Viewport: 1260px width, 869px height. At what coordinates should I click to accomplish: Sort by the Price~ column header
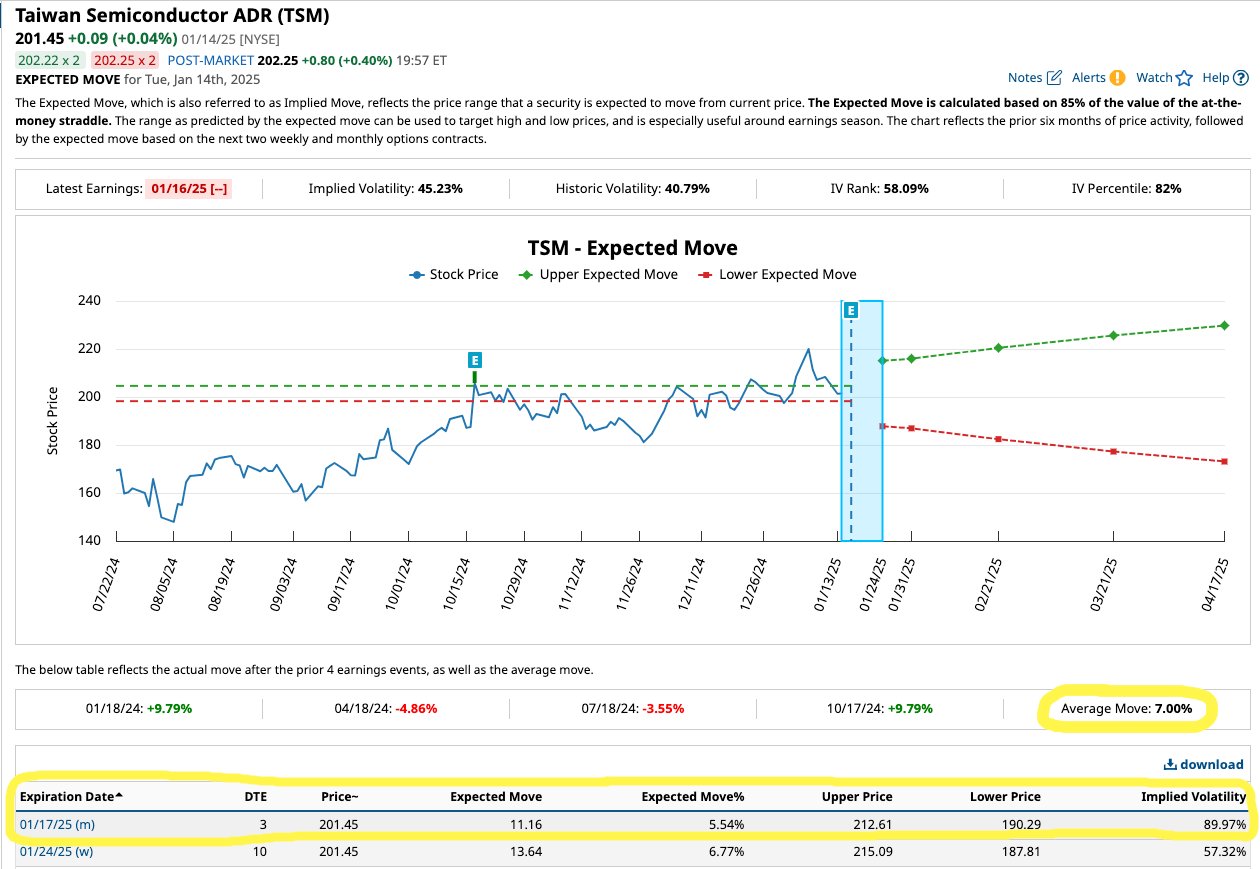339,797
